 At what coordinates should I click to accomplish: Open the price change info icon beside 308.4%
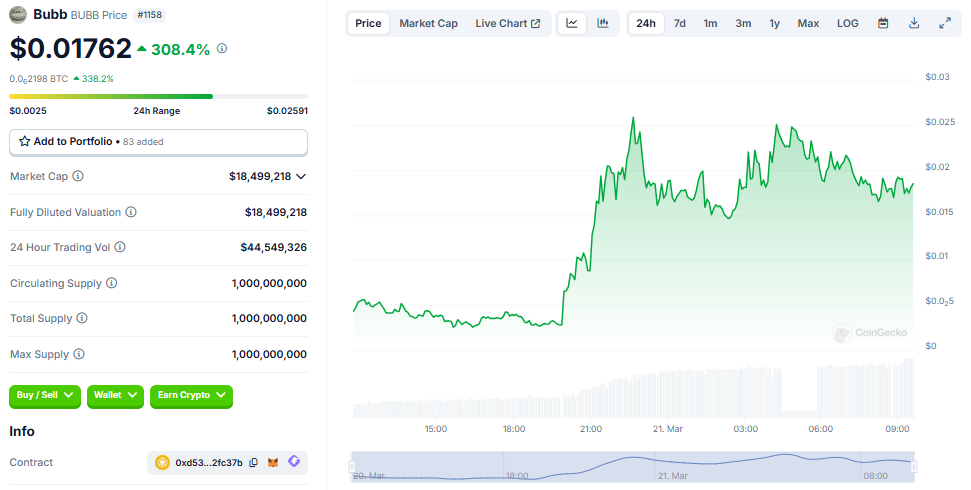point(222,48)
